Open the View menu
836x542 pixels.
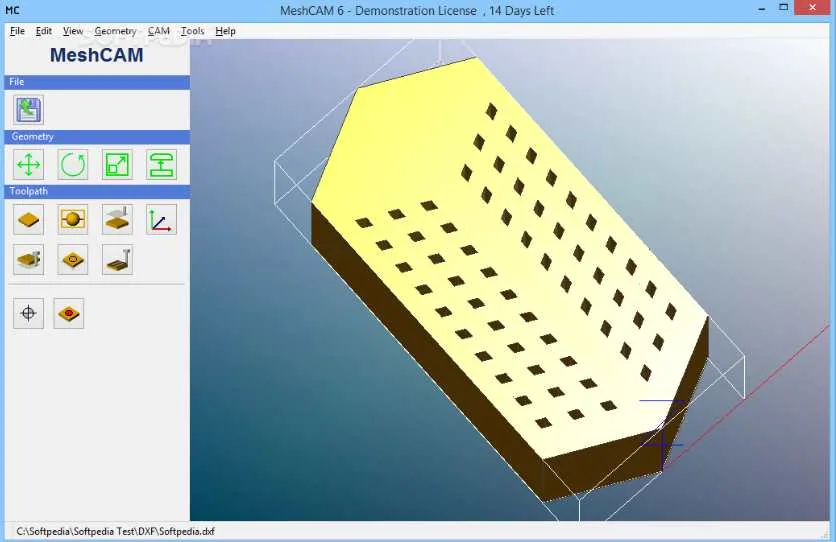pyautogui.click(x=73, y=31)
